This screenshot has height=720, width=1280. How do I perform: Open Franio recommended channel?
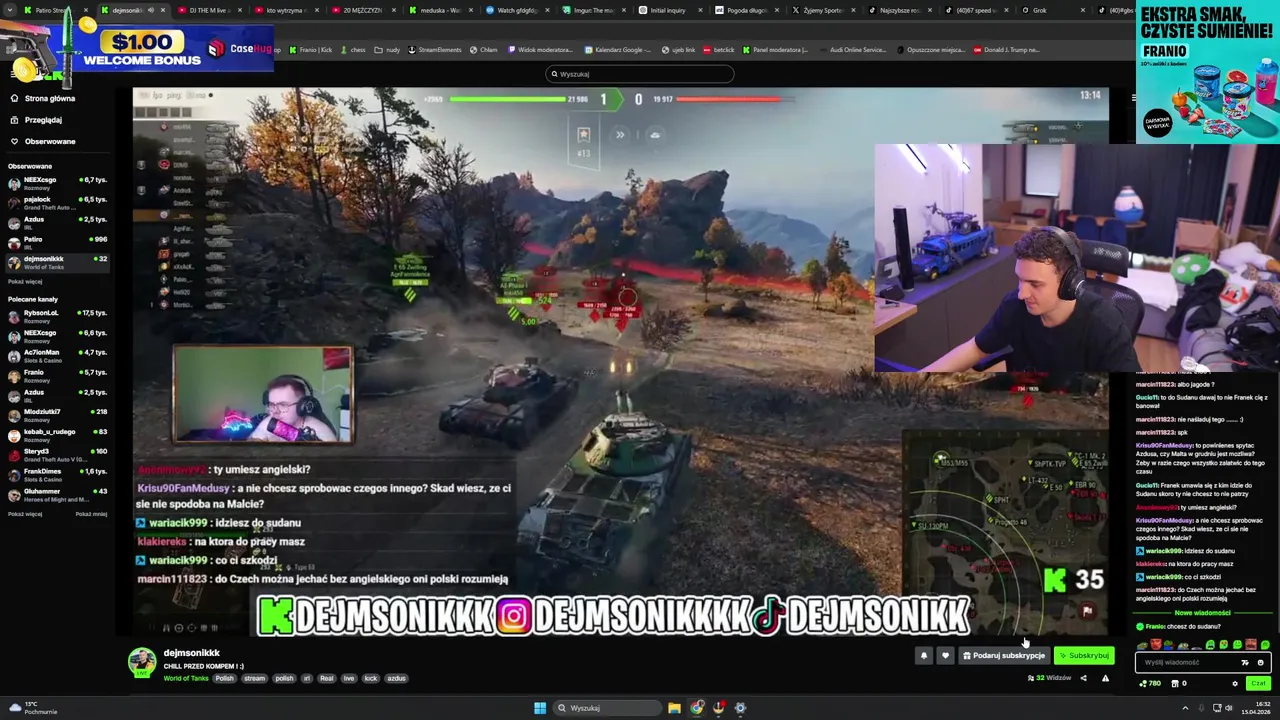point(58,375)
